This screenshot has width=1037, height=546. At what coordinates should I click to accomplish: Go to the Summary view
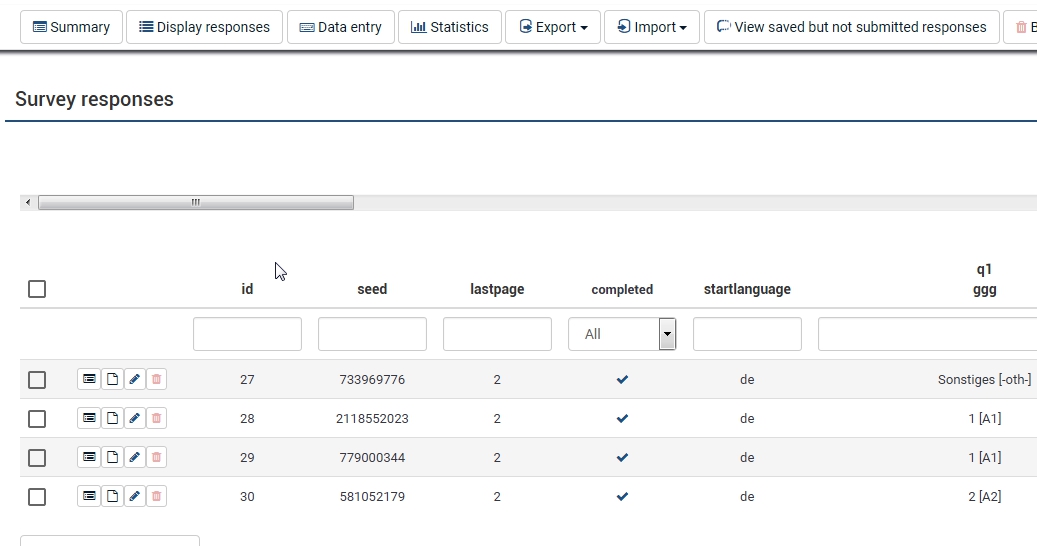pos(71,27)
